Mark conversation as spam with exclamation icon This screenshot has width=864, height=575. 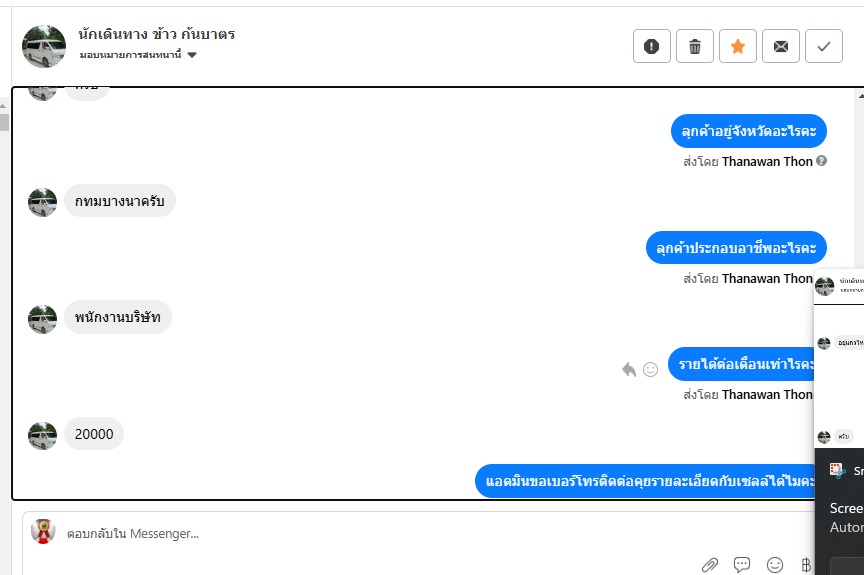click(x=651, y=46)
